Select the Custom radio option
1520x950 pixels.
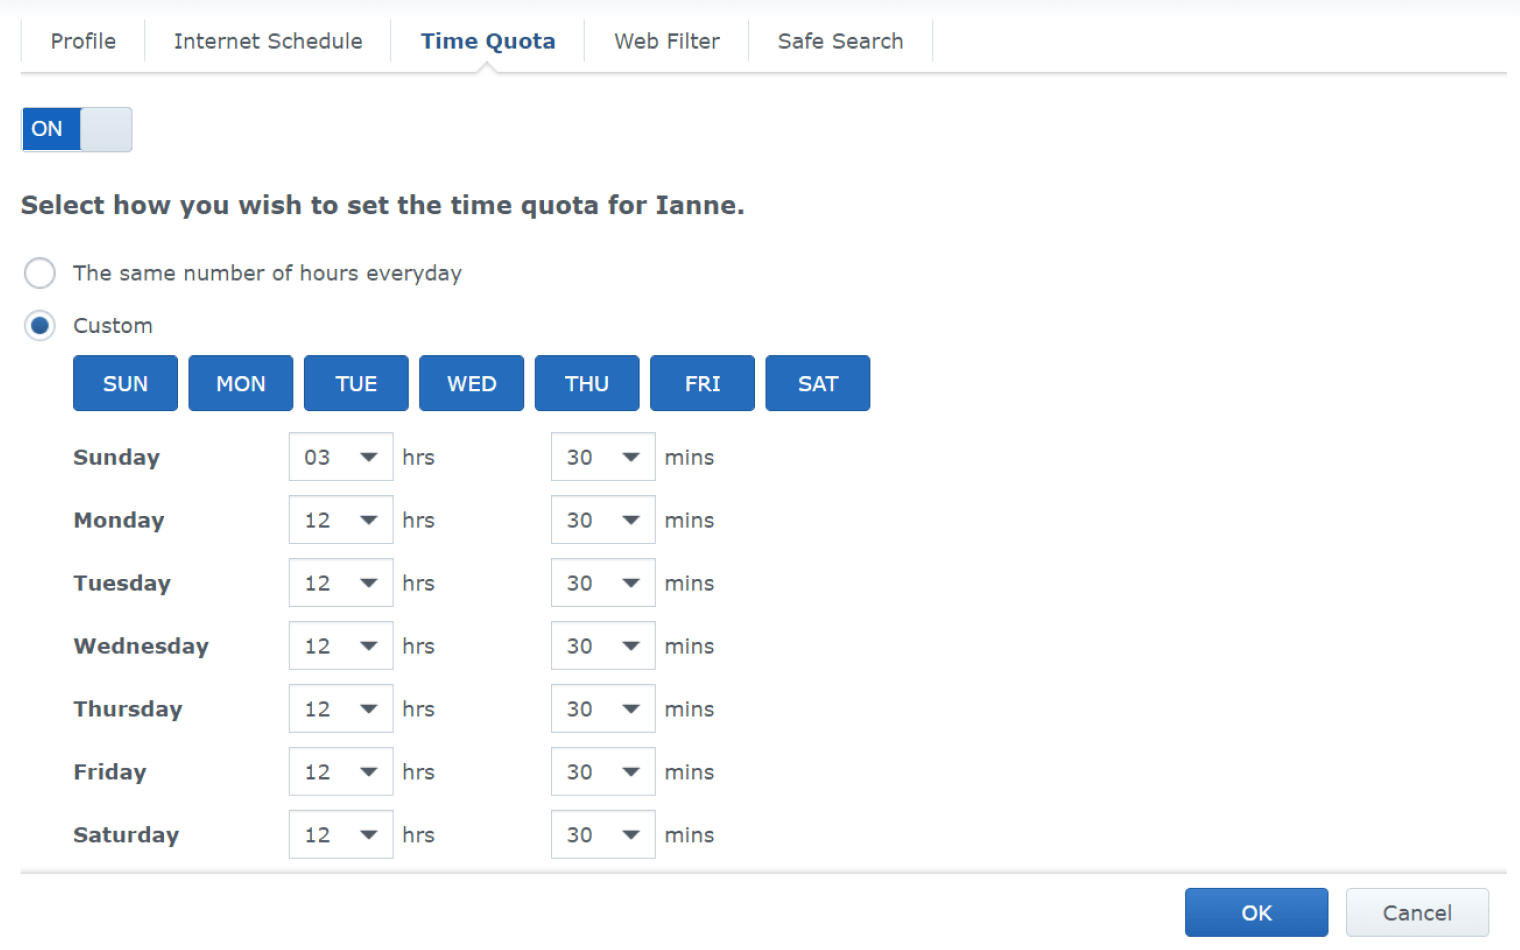(x=40, y=326)
